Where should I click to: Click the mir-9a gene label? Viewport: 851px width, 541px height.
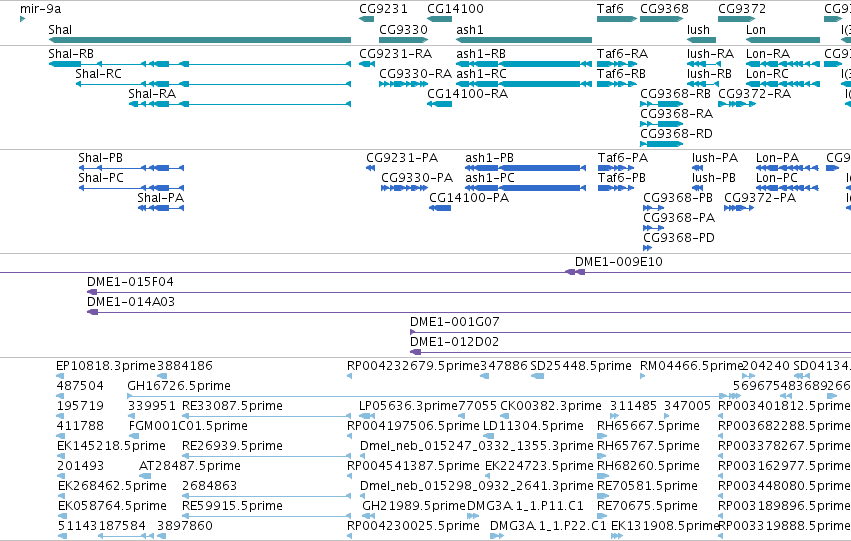coord(40,9)
